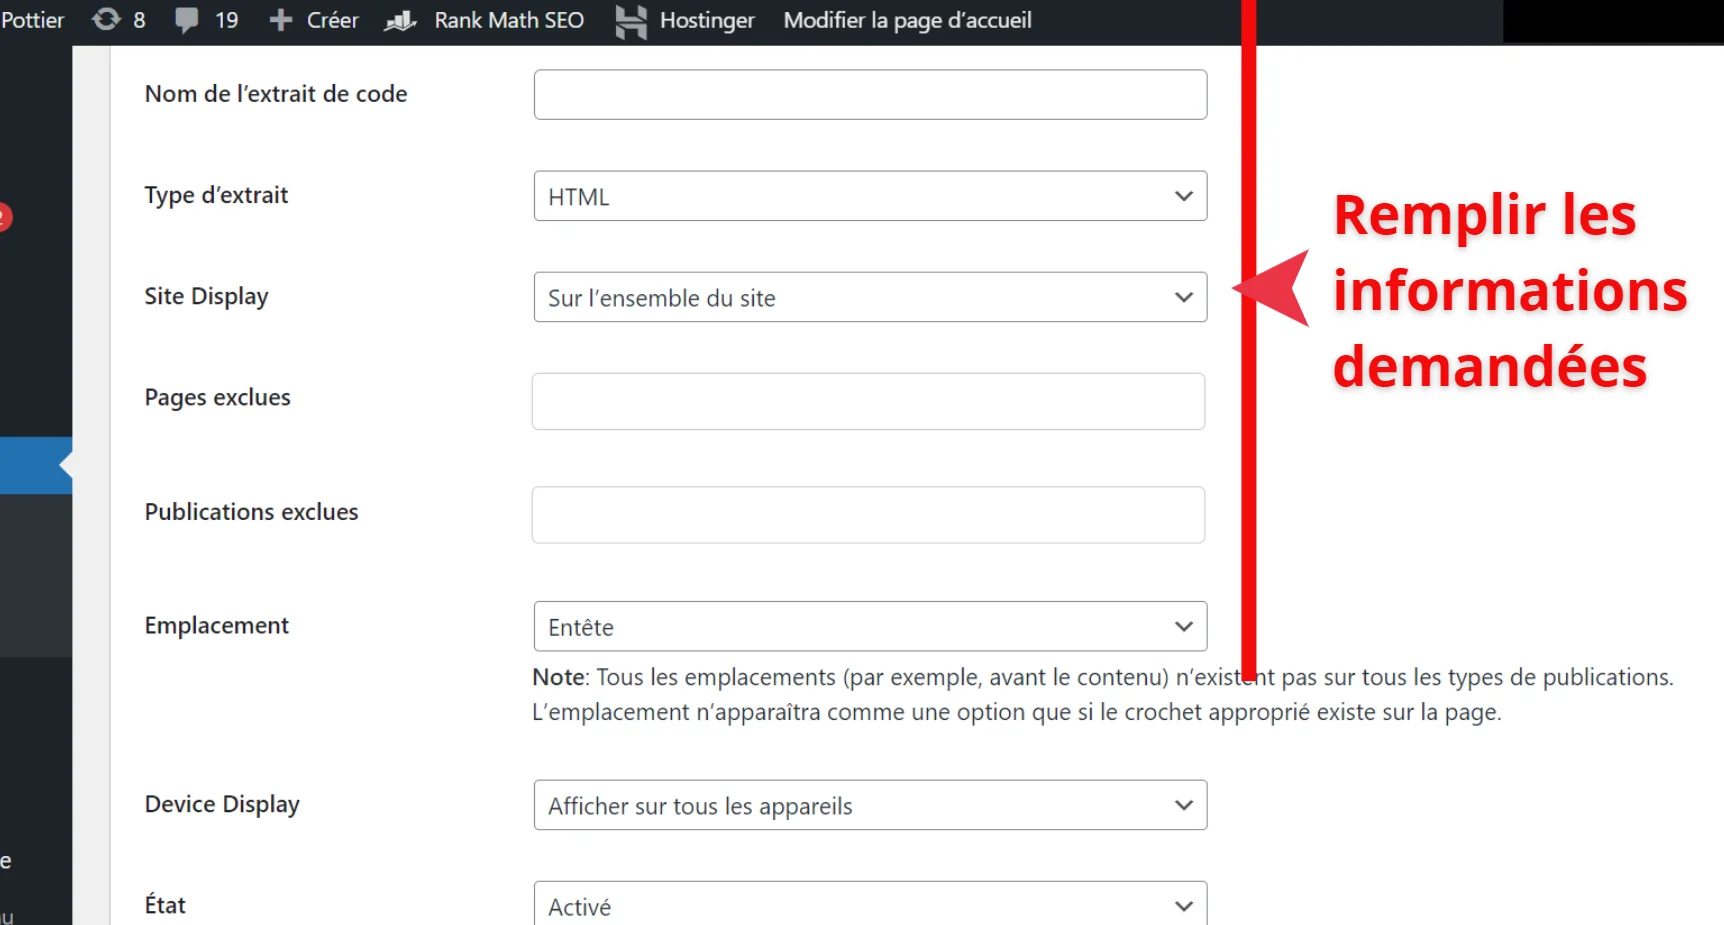Screen dimensions: 1724x925
Task: Select the Rank Math SEO icon in admin bar
Action: 400,20
